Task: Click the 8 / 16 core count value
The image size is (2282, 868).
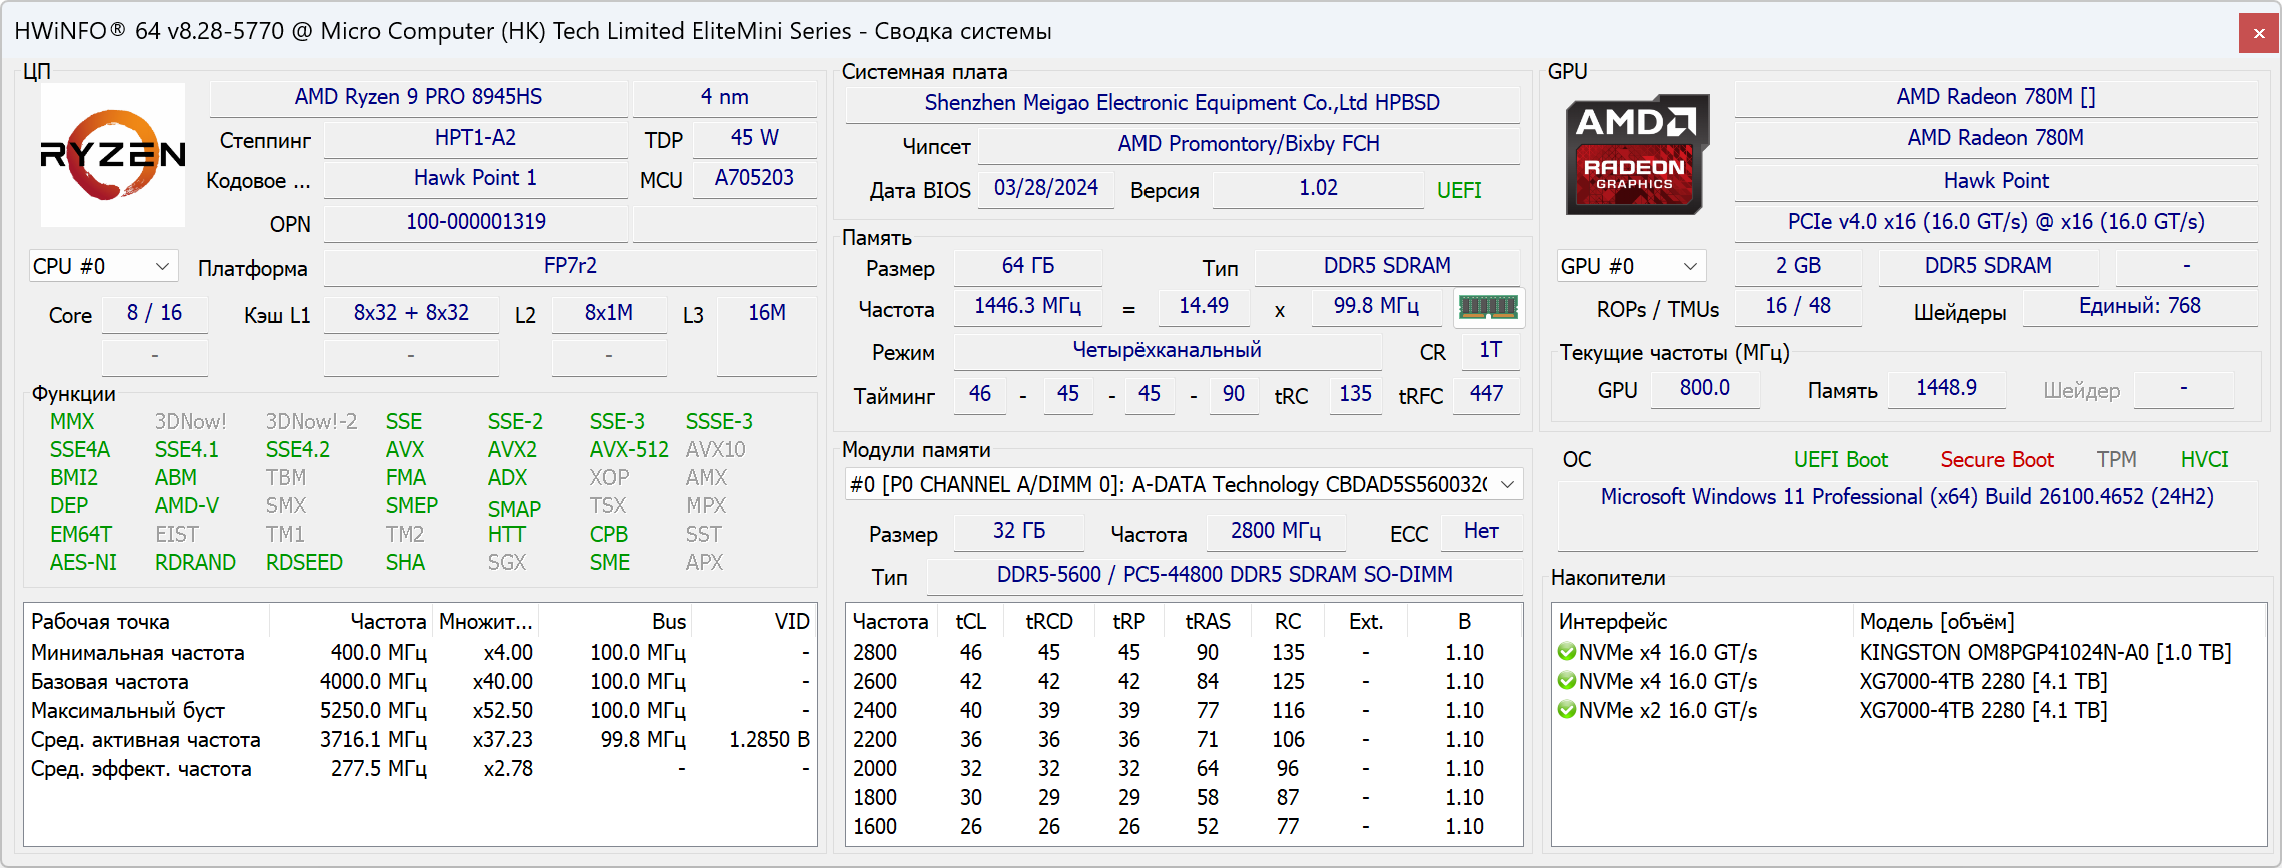Action: 155,313
